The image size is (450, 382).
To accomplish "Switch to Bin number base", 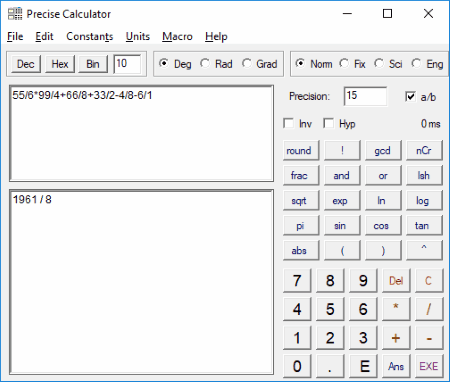I will [93, 64].
